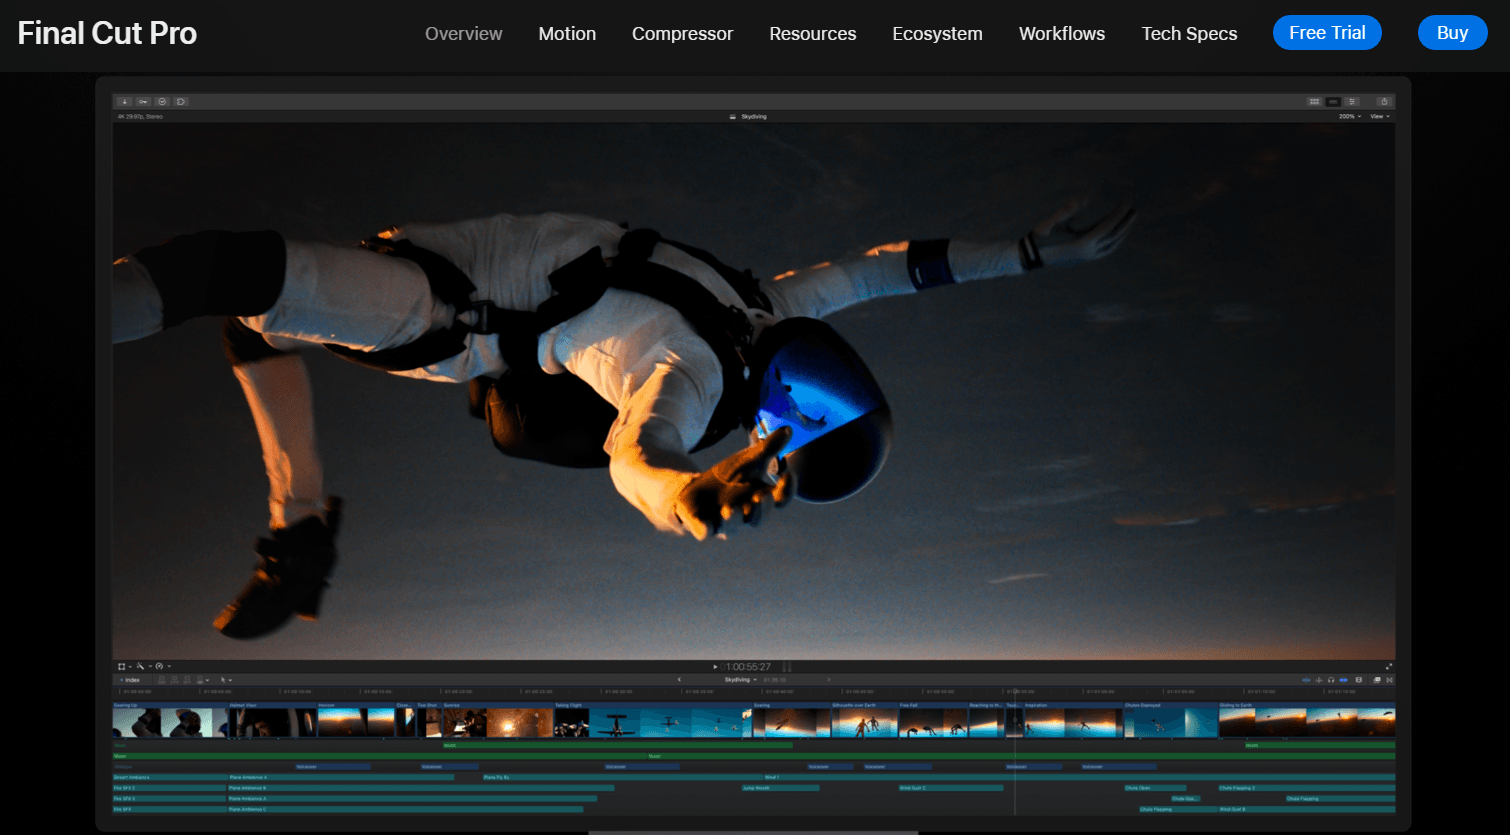Click the Extensions icon after Background Tasks
The height and width of the screenshot is (835, 1510).
pos(181,101)
